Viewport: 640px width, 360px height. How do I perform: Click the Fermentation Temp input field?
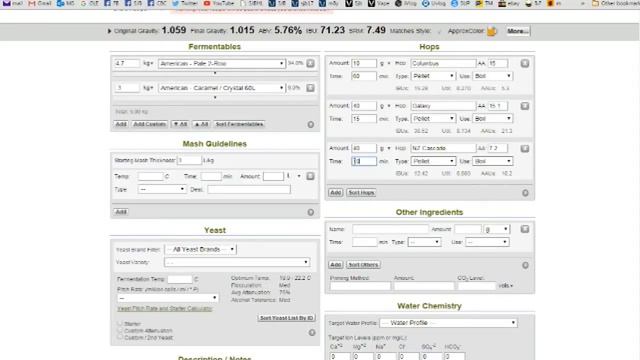pyautogui.click(x=180, y=279)
